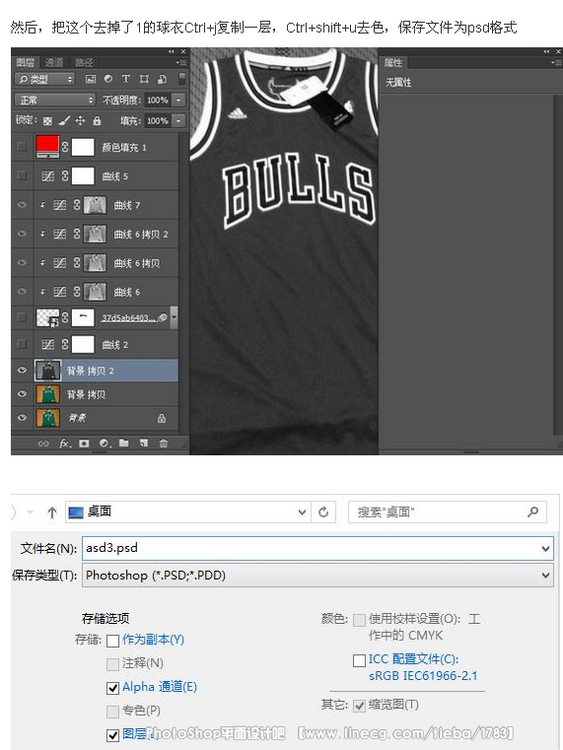
Task: Add a layer style with fx icon
Action: tap(65, 443)
